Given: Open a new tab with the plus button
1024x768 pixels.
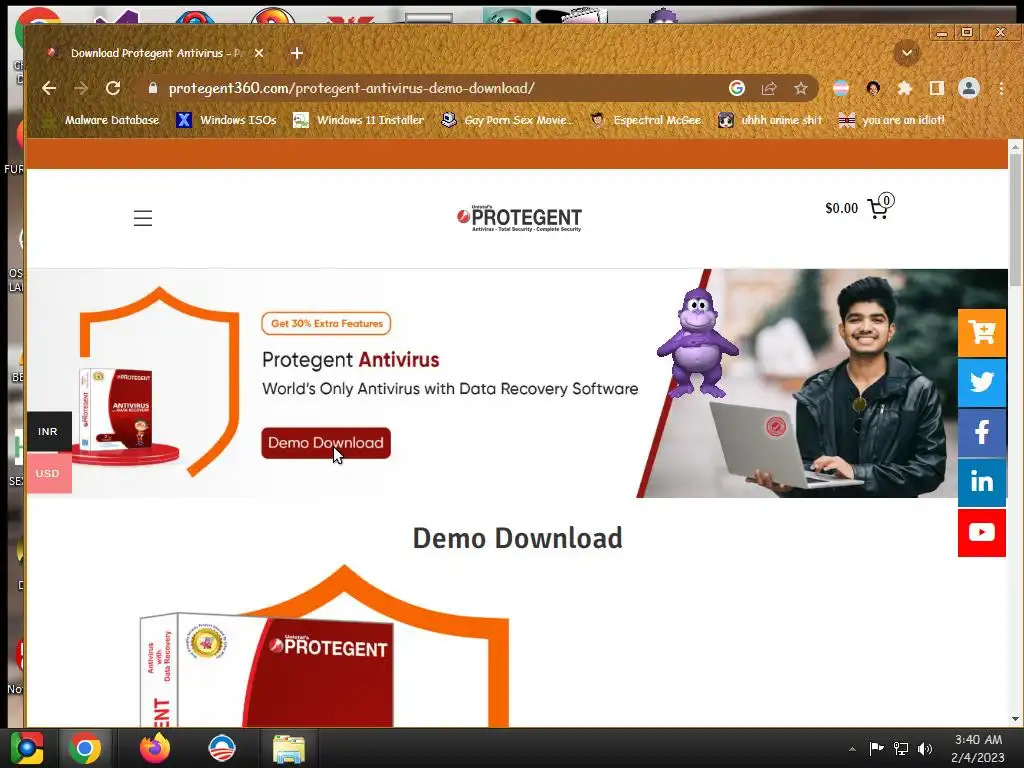Looking at the screenshot, I should tap(296, 53).
